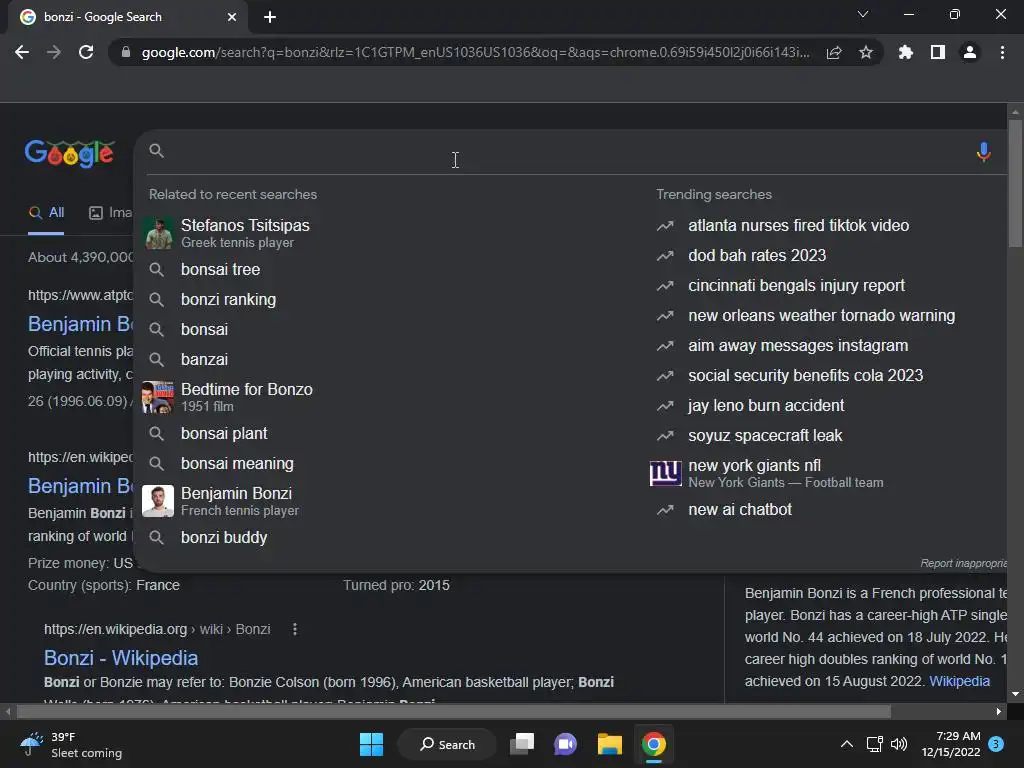Click inside the Google search box
Screen dimensions: 1024x768
pyautogui.click(x=568, y=152)
